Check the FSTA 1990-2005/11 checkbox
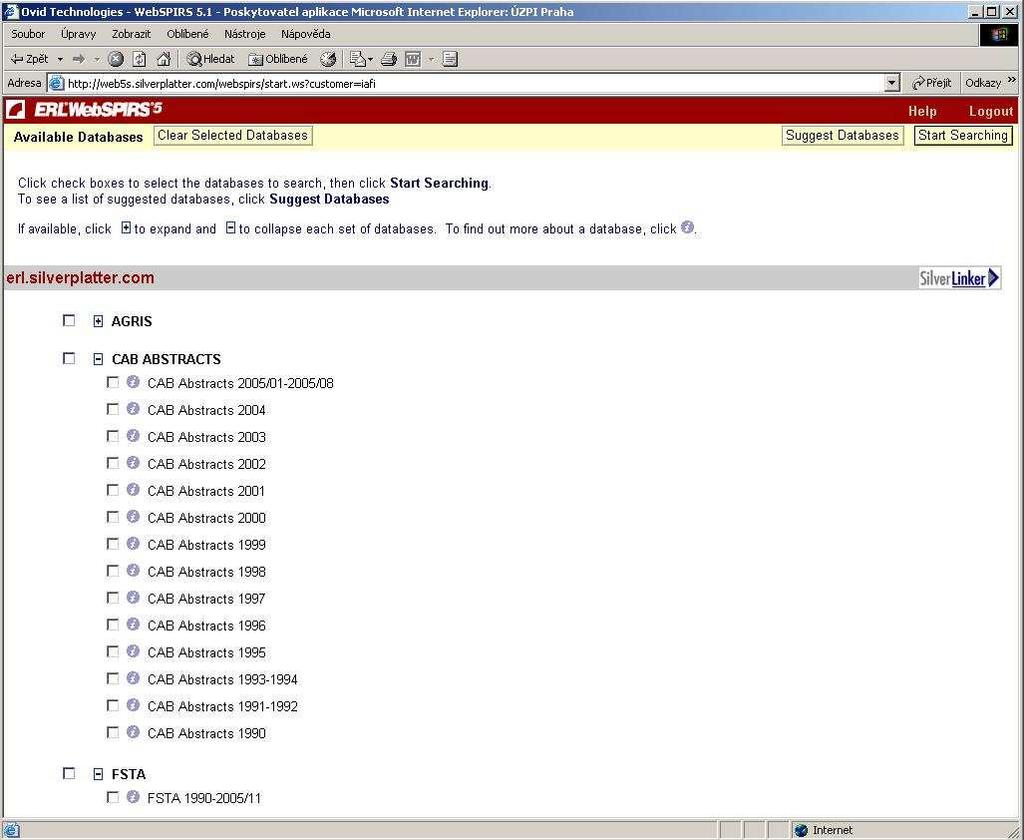Image resolution: width=1024 pixels, height=840 pixels. [113, 797]
